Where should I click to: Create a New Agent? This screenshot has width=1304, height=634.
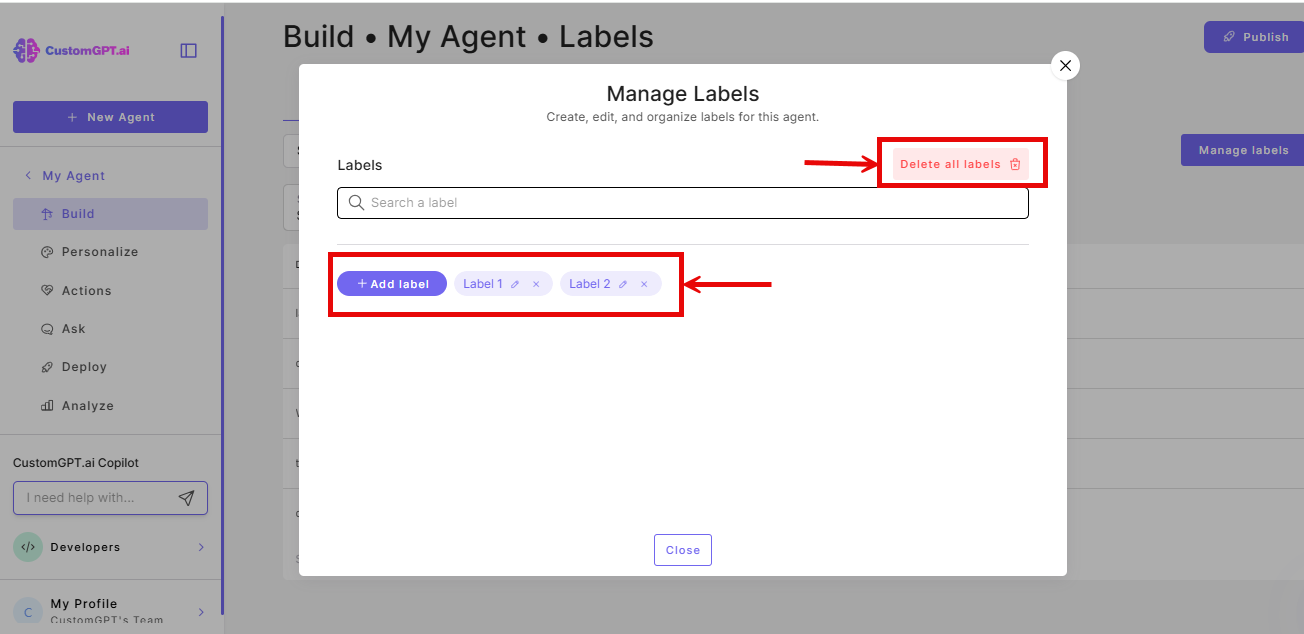[x=110, y=117]
